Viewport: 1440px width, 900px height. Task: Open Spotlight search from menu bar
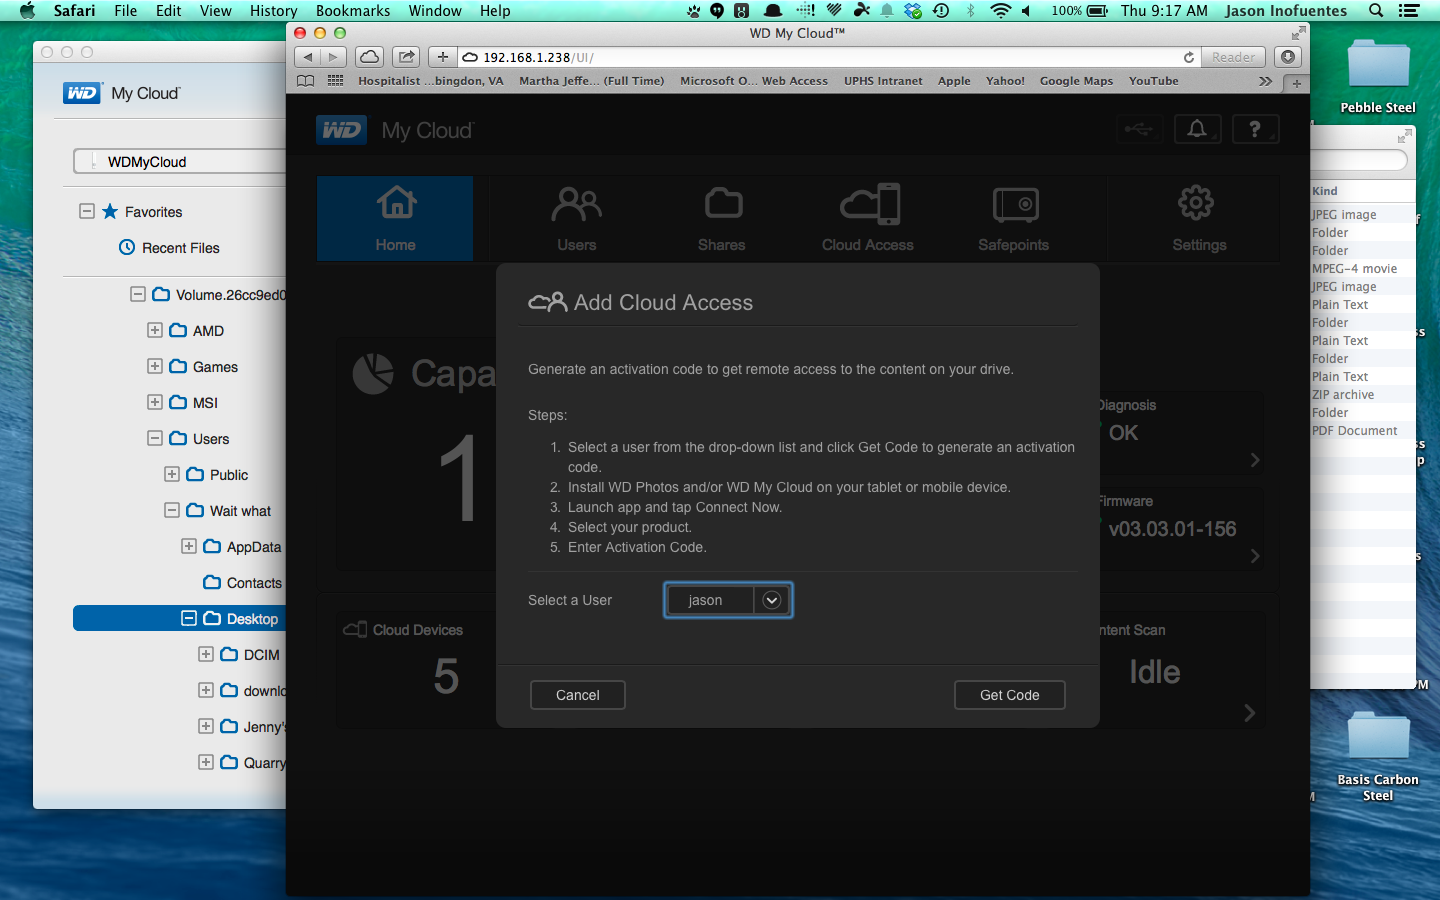point(1375,11)
